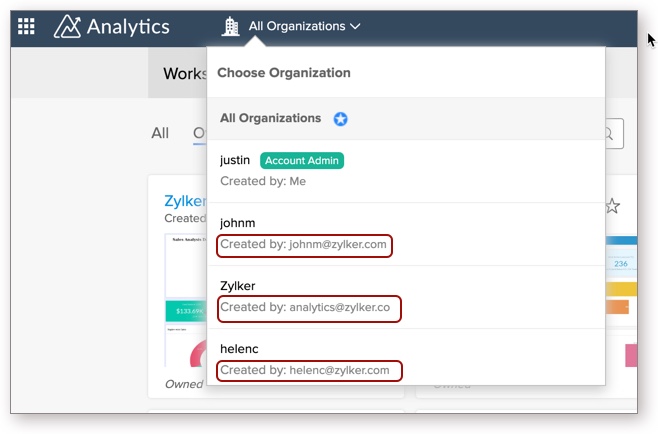
Task: Switch to the Zylker organization
Action: [238, 286]
